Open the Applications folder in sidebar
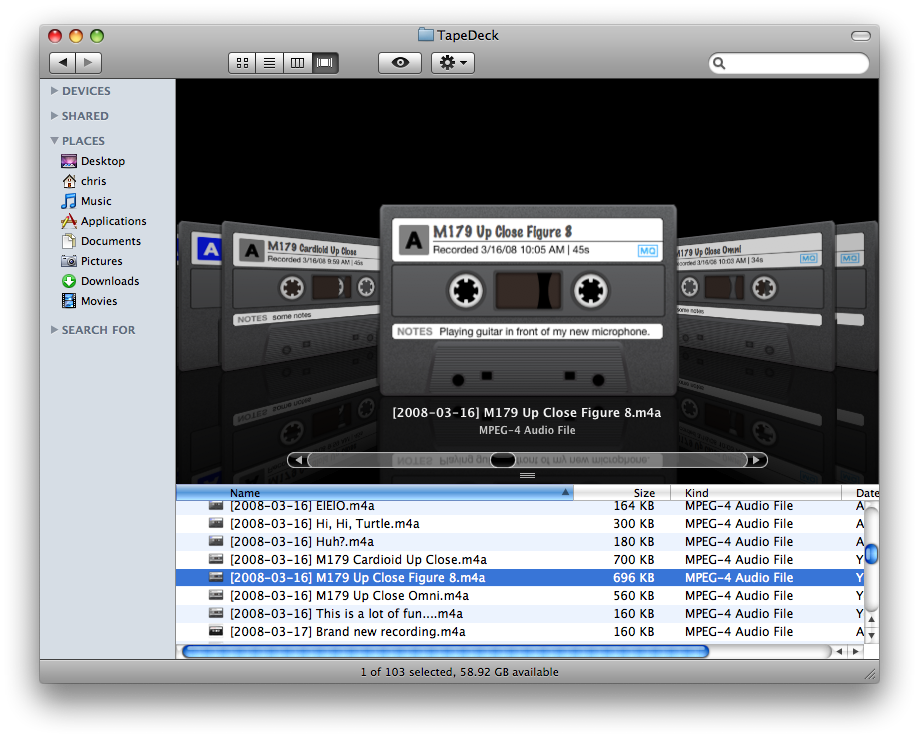This screenshot has width=919, height=738. (104, 221)
